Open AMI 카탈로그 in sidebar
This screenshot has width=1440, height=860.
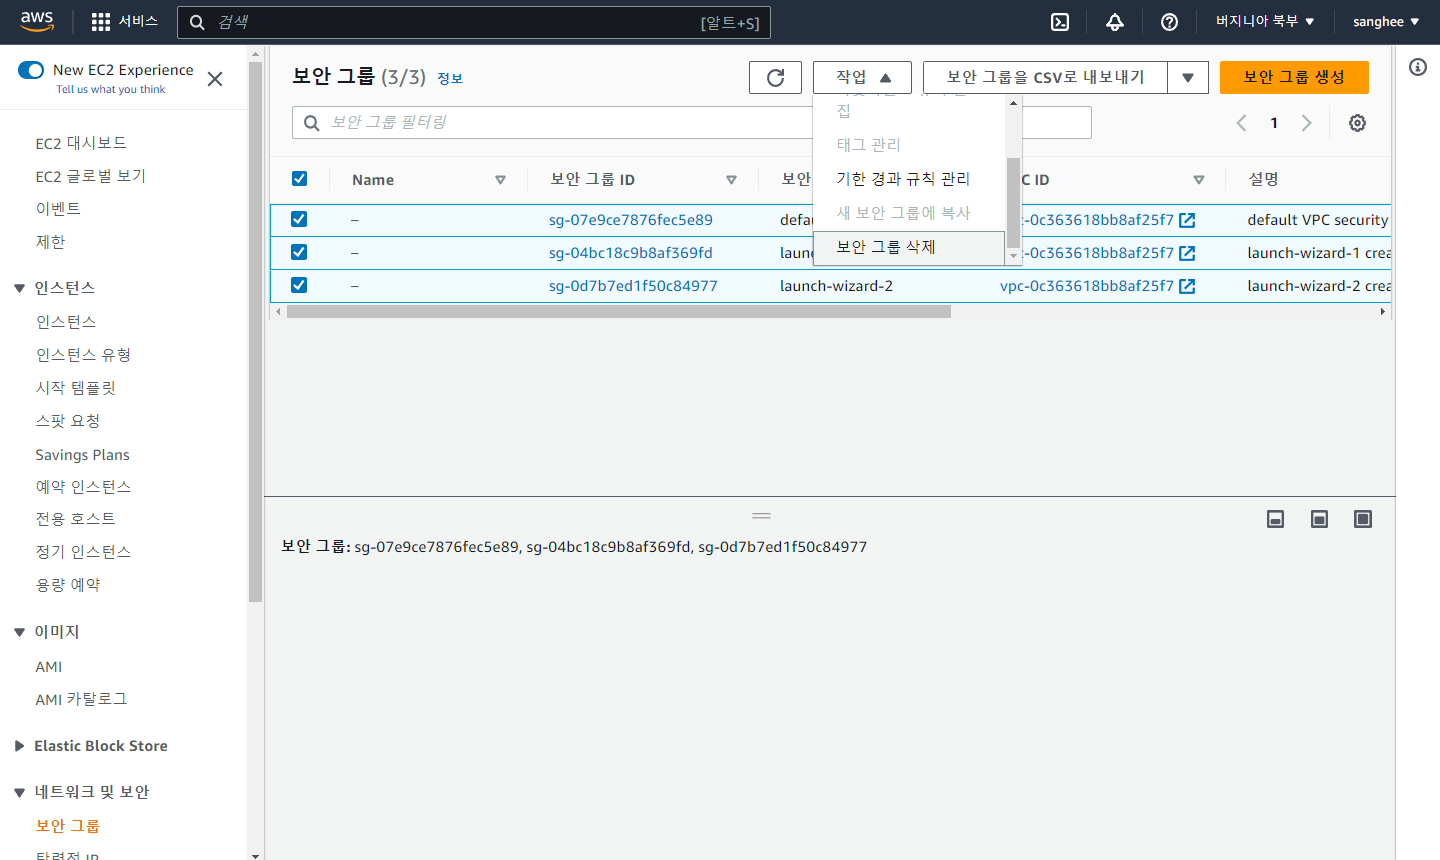(82, 699)
